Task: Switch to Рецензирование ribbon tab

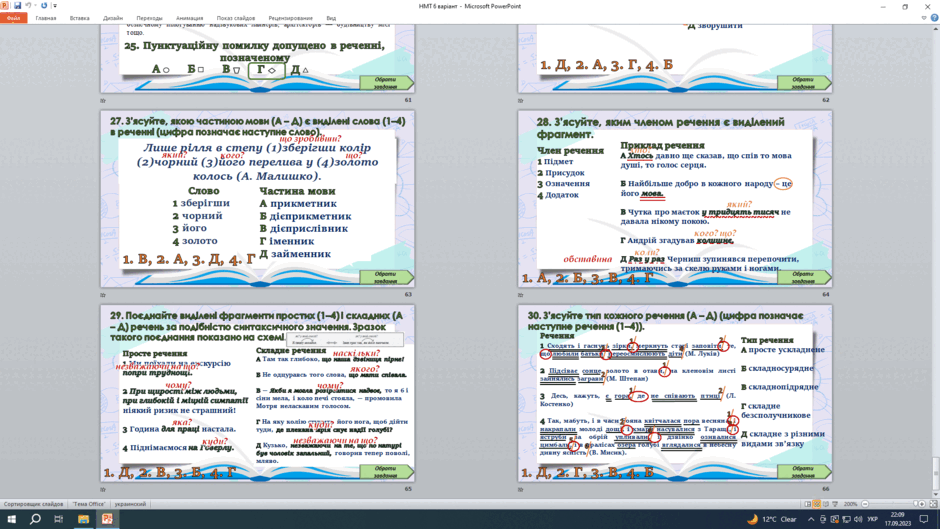Action: (x=290, y=18)
